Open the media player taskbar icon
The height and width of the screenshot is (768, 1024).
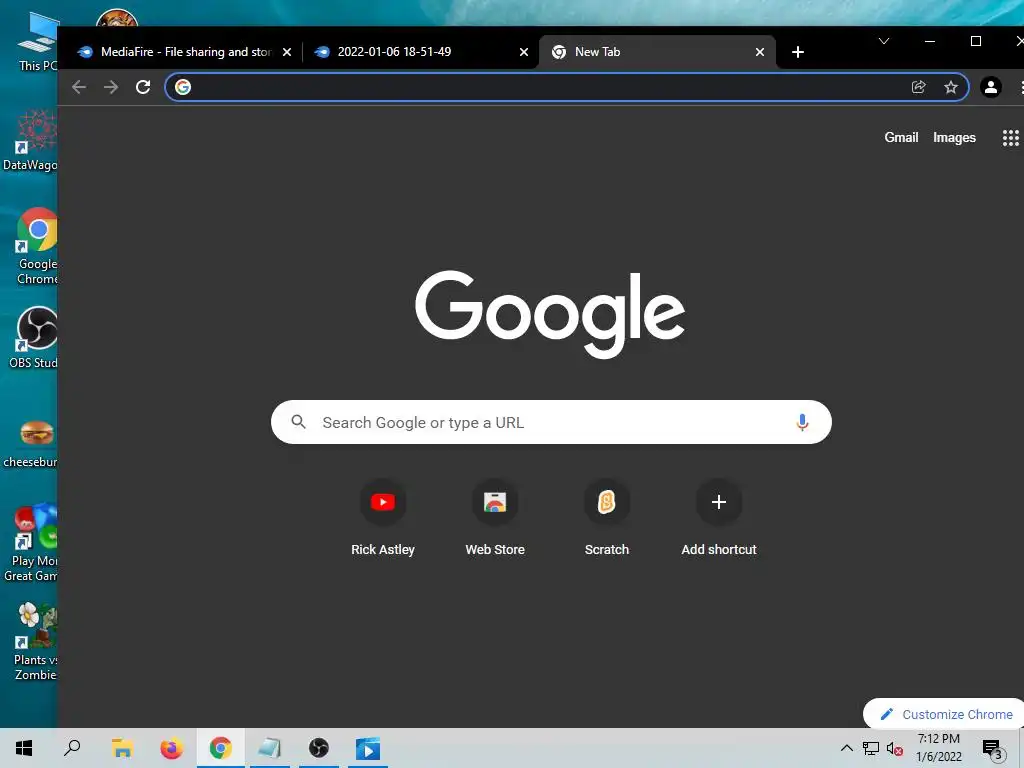pos(368,748)
